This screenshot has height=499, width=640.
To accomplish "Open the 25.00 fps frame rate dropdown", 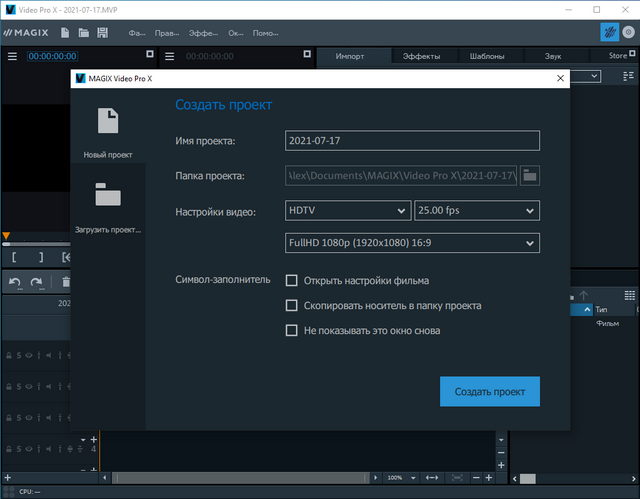I will click(x=476, y=210).
